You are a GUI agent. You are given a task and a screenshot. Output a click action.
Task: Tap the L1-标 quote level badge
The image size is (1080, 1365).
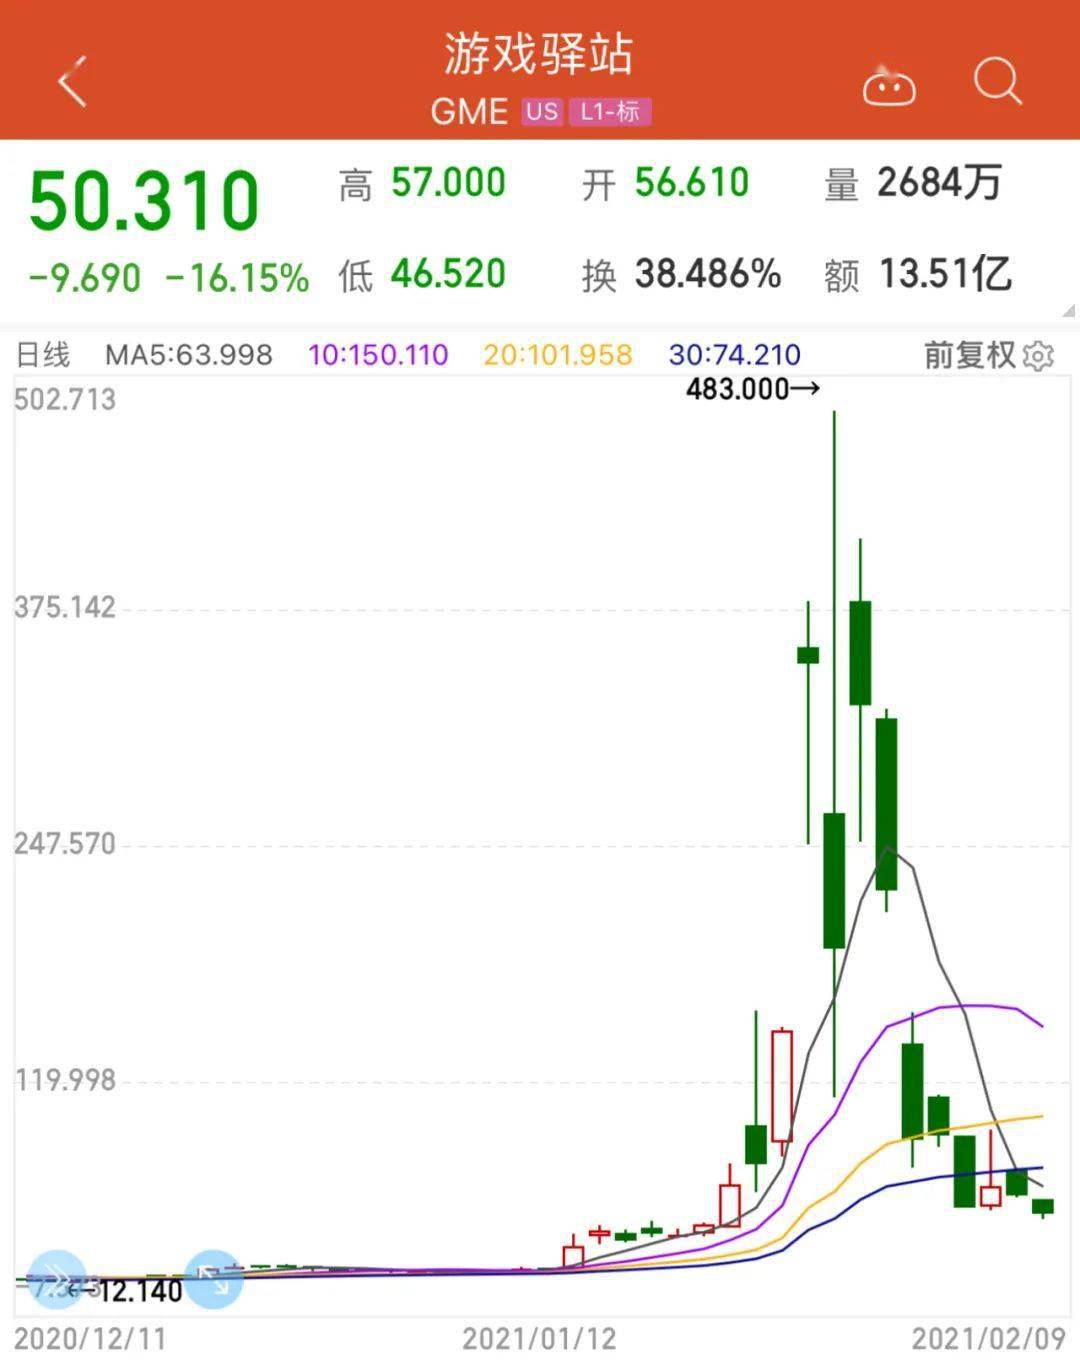click(x=610, y=111)
